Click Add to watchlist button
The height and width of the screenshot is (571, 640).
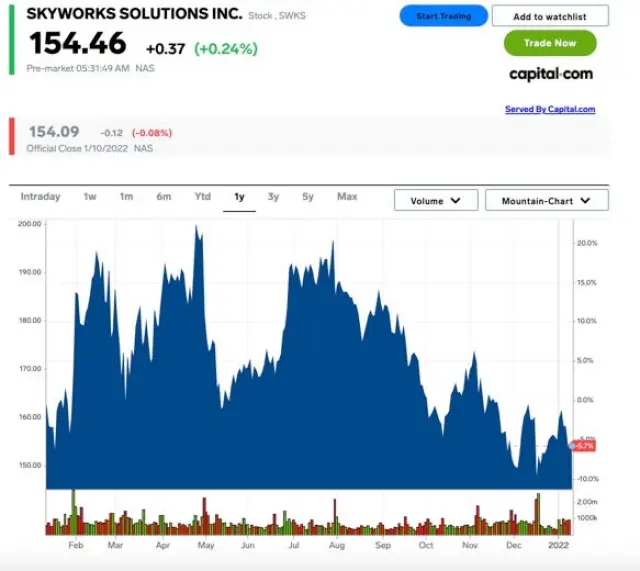pos(550,16)
